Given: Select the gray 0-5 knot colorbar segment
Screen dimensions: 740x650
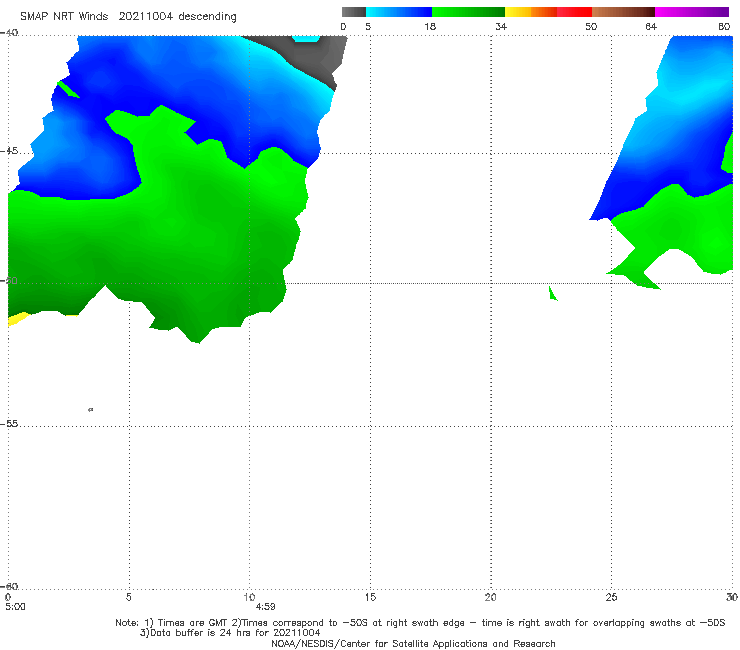Looking at the screenshot, I should (353, 12).
